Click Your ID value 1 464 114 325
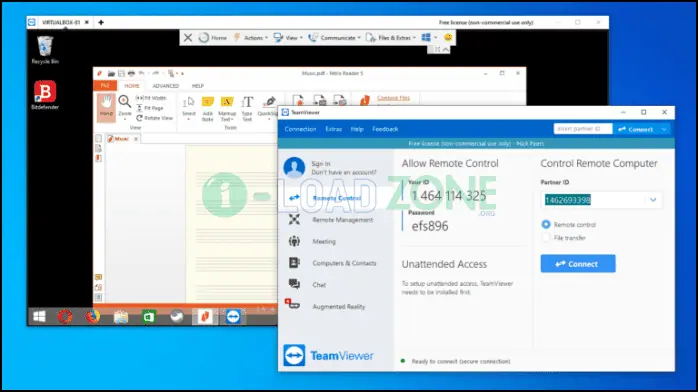Image resolution: width=698 pixels, height=392 pixels. tap(448, 196)
